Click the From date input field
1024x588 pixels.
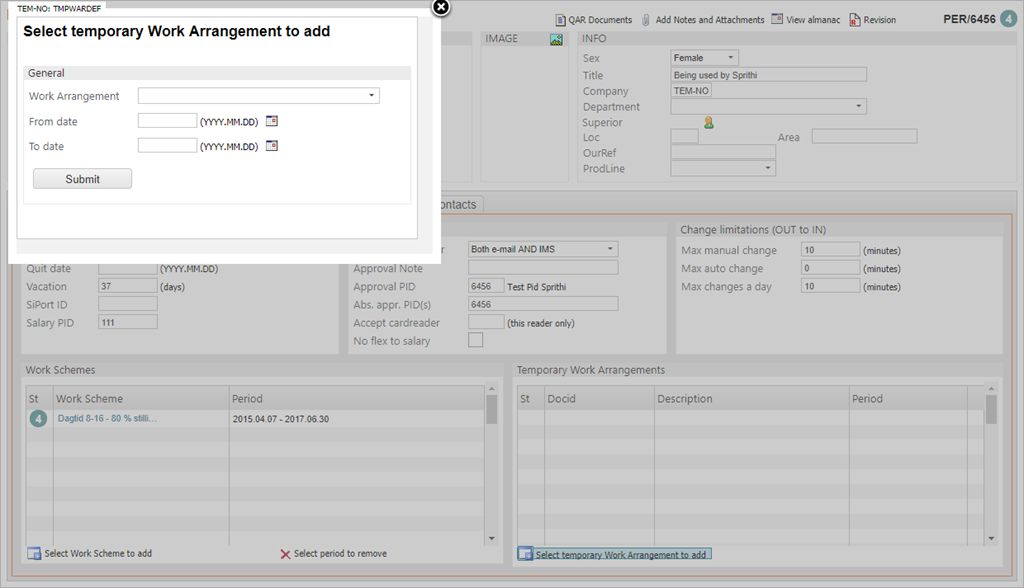coord(167,121)
